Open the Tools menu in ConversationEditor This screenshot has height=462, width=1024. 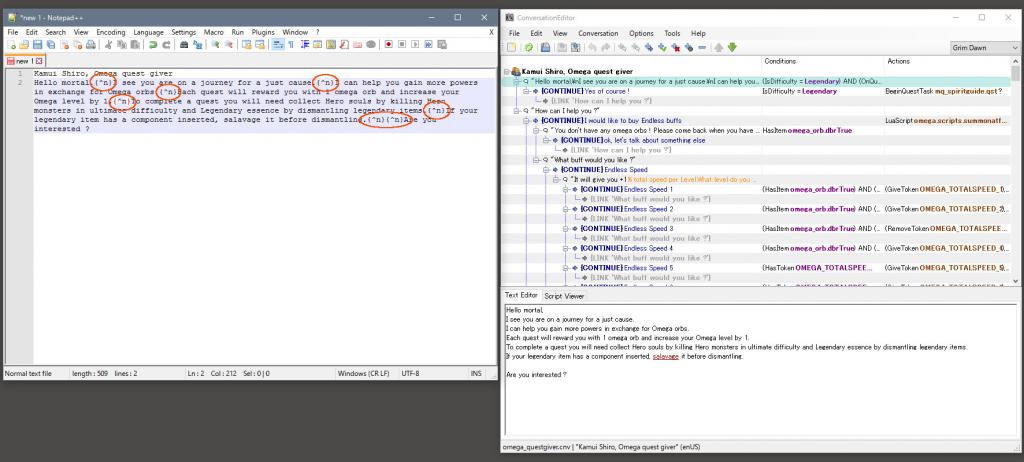(672, 33)
